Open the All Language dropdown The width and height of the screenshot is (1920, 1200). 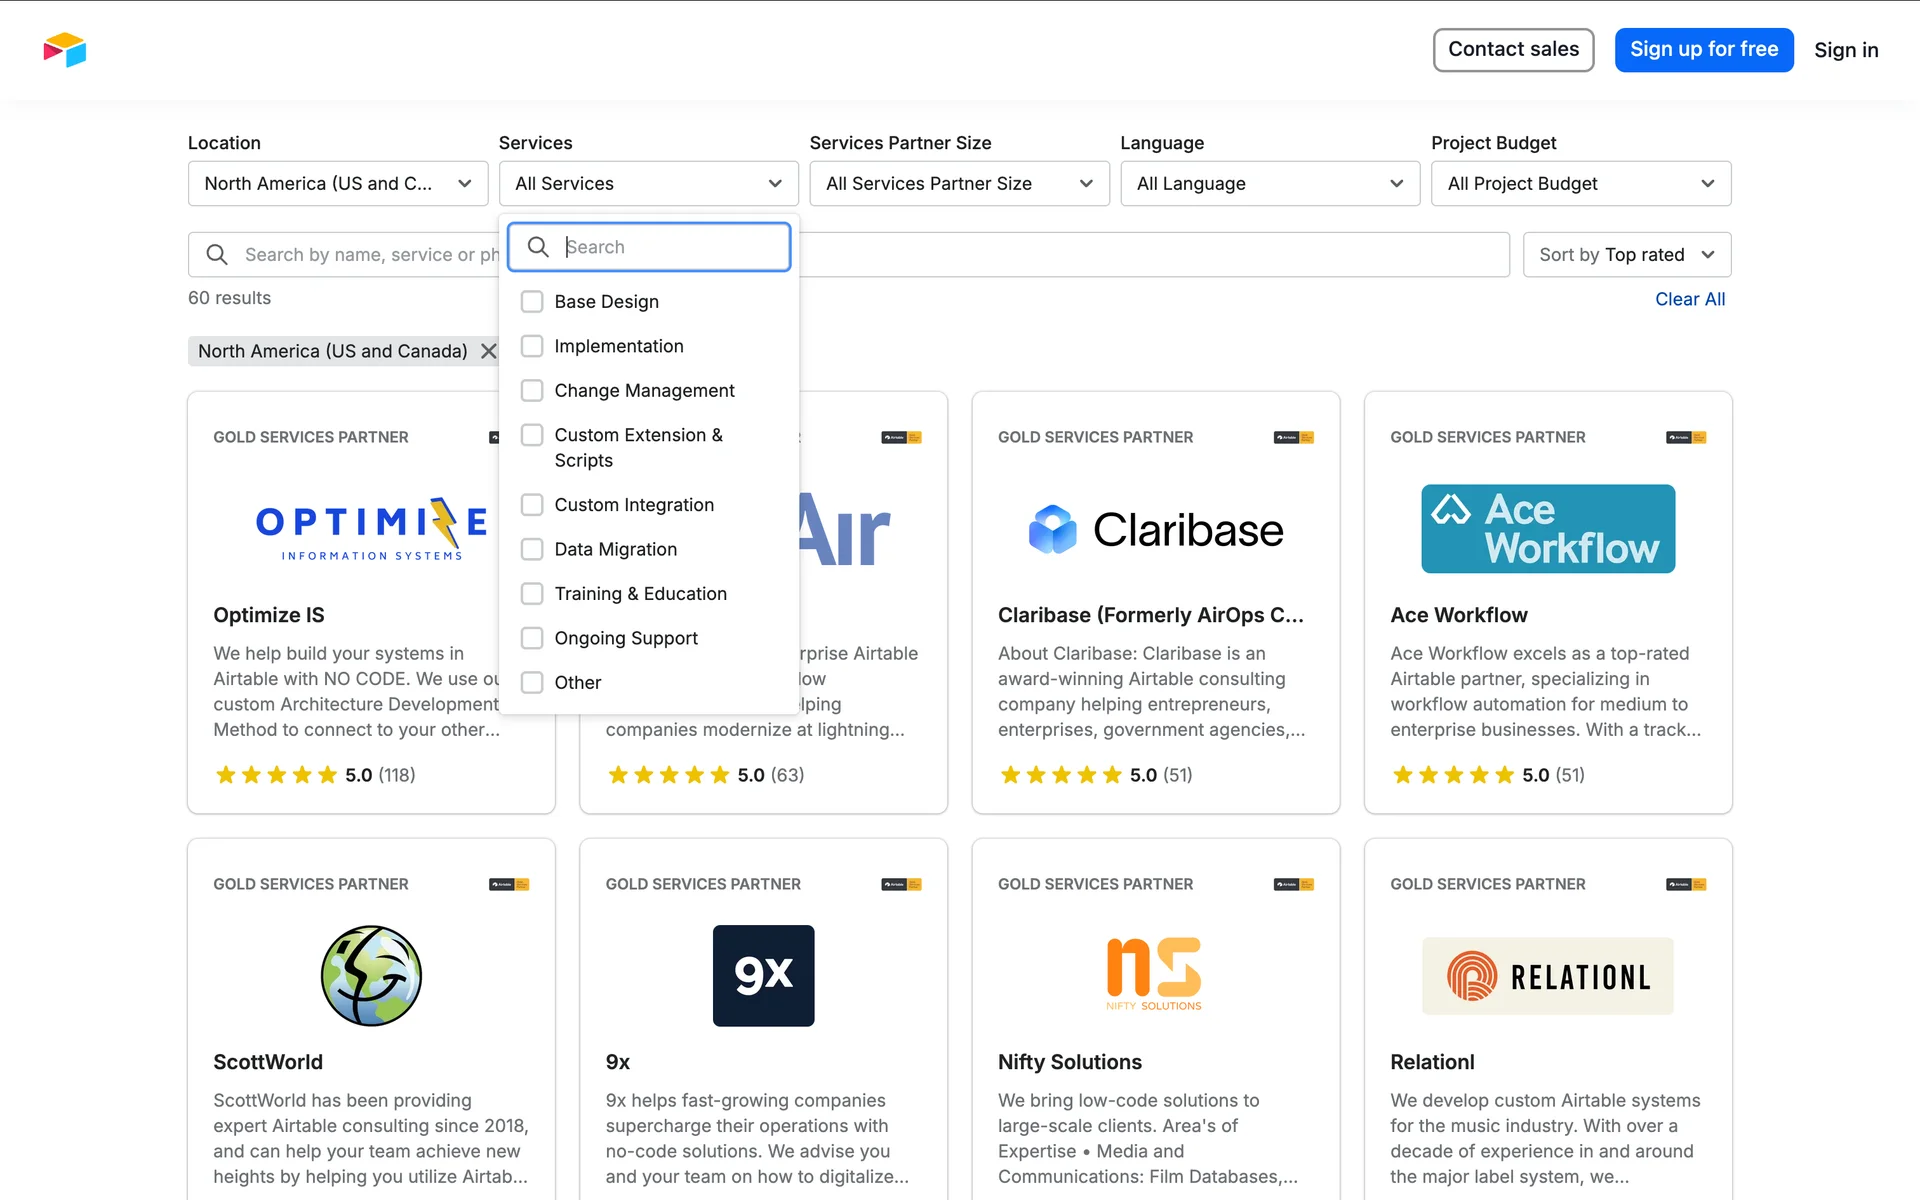[1270, 184]
